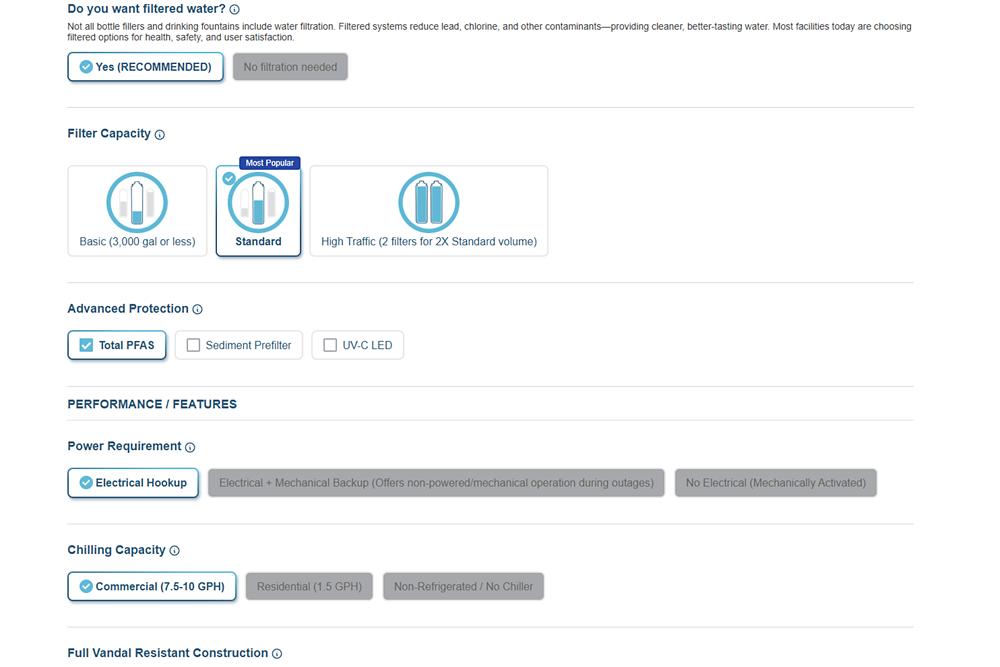The image size is (1000, 667).
Task: Choose Non-Refrigerated / No Chiller option
Action: [x=464, y=587]
